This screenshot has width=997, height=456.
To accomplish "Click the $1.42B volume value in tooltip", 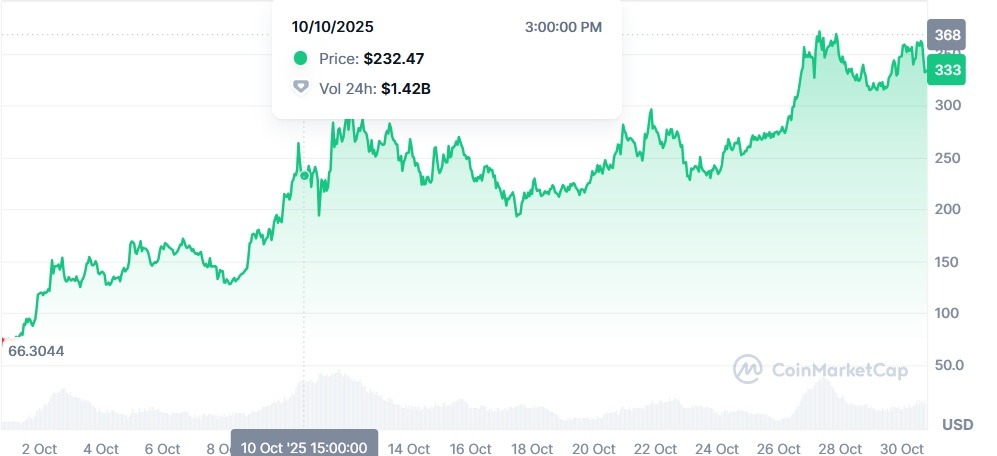I will [x=406, y=88].
